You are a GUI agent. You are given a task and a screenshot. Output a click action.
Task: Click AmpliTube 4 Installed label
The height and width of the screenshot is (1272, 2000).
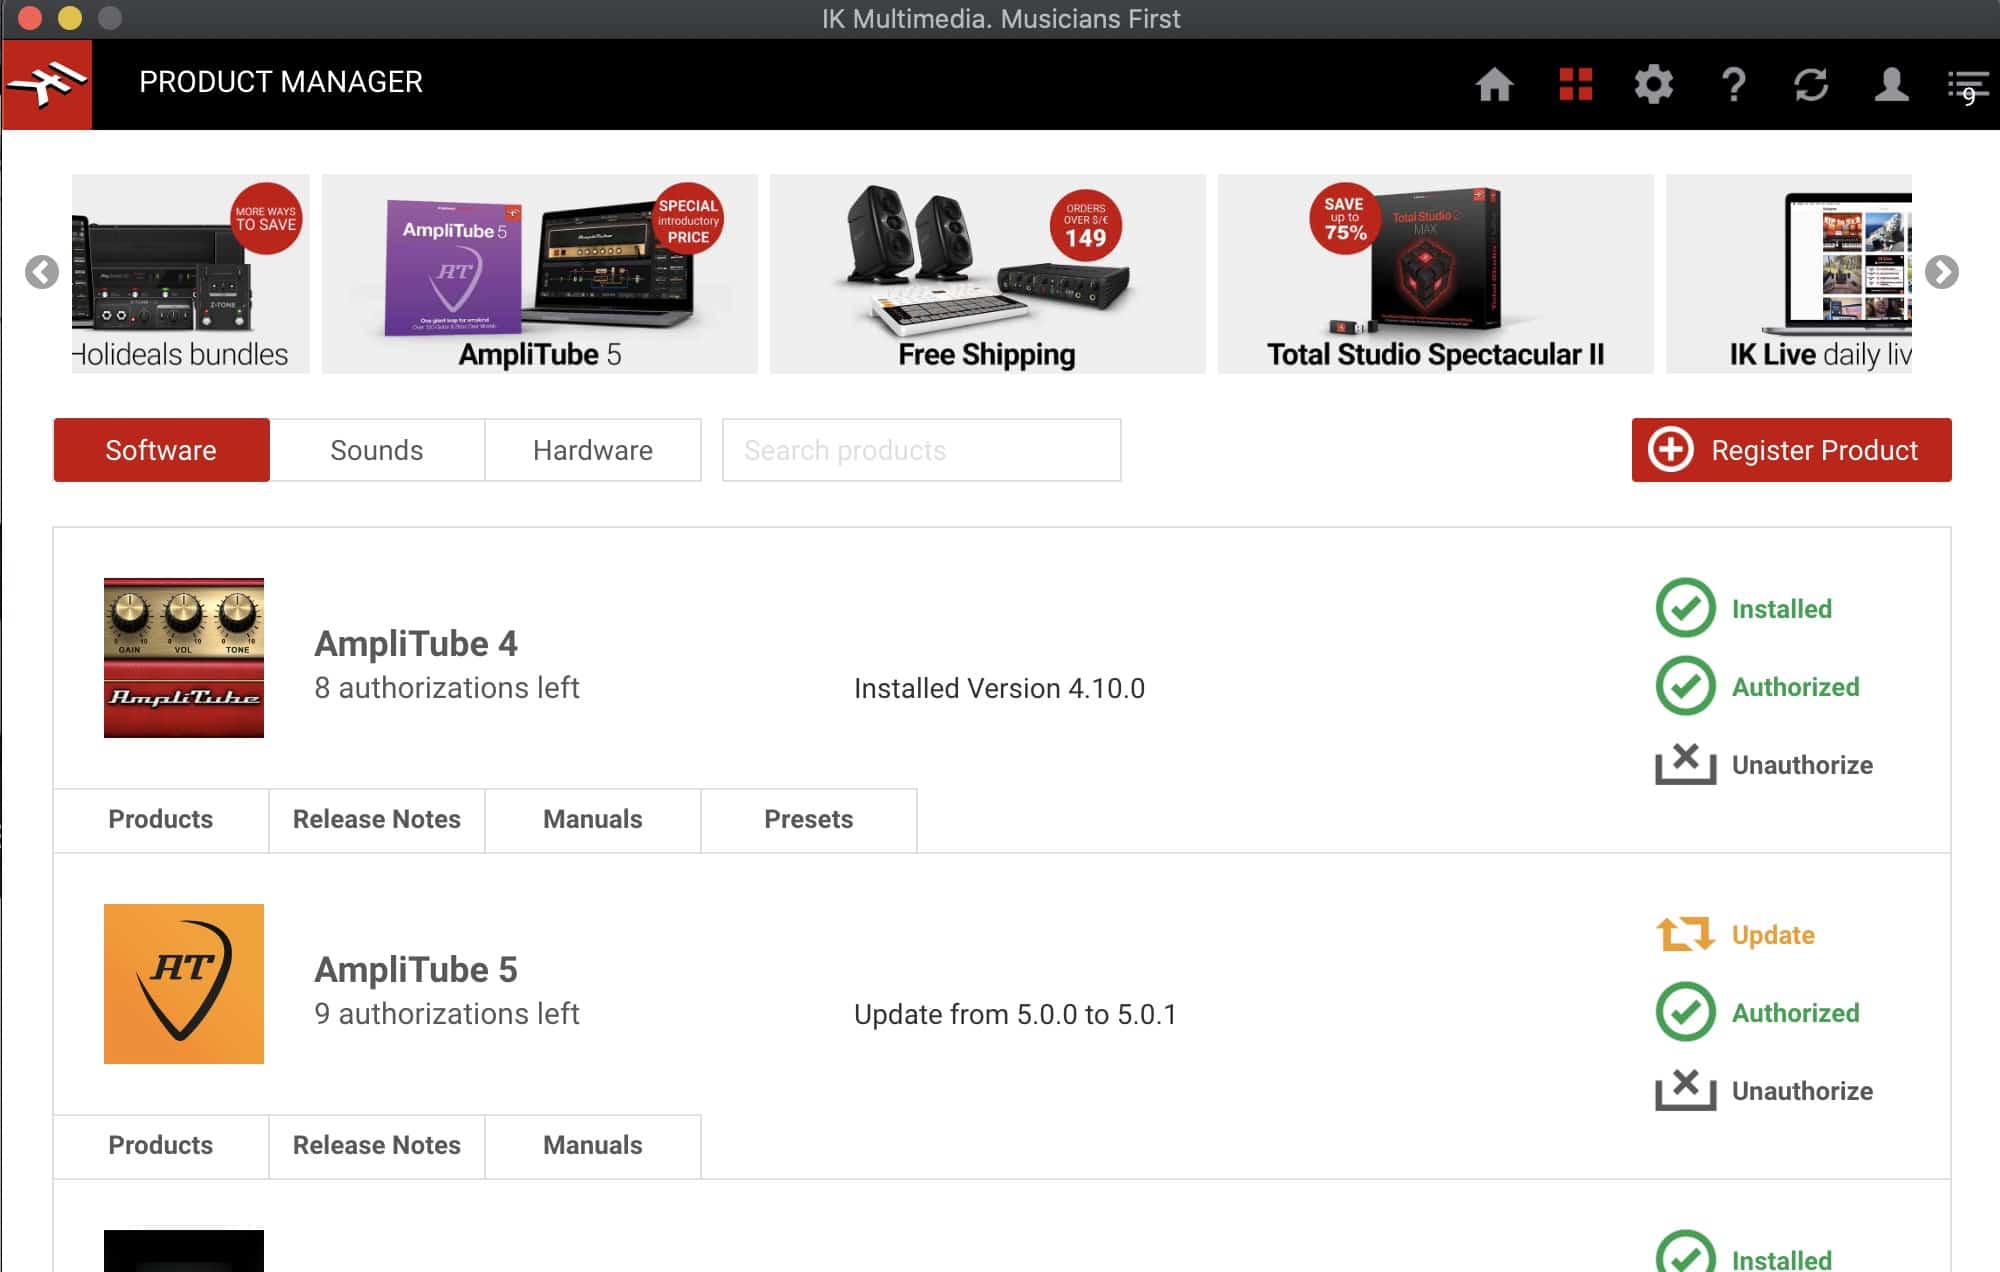(1782, 609)
